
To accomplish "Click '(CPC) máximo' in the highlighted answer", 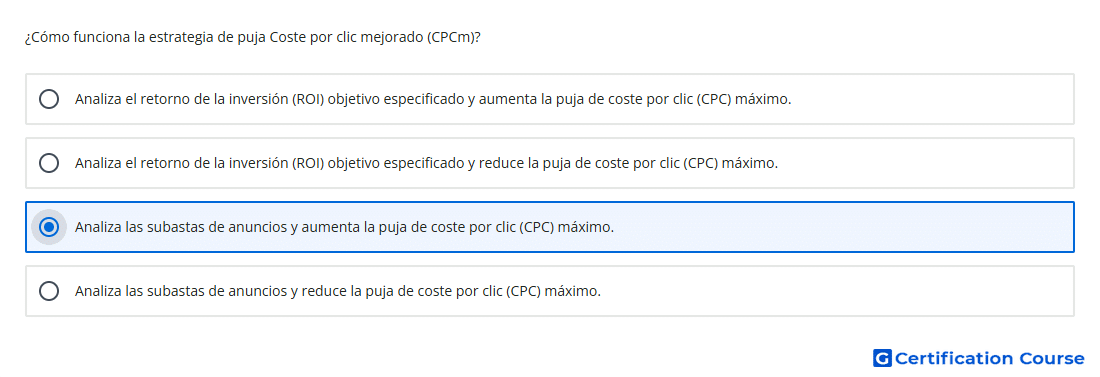I will click(x=567, y=227).
